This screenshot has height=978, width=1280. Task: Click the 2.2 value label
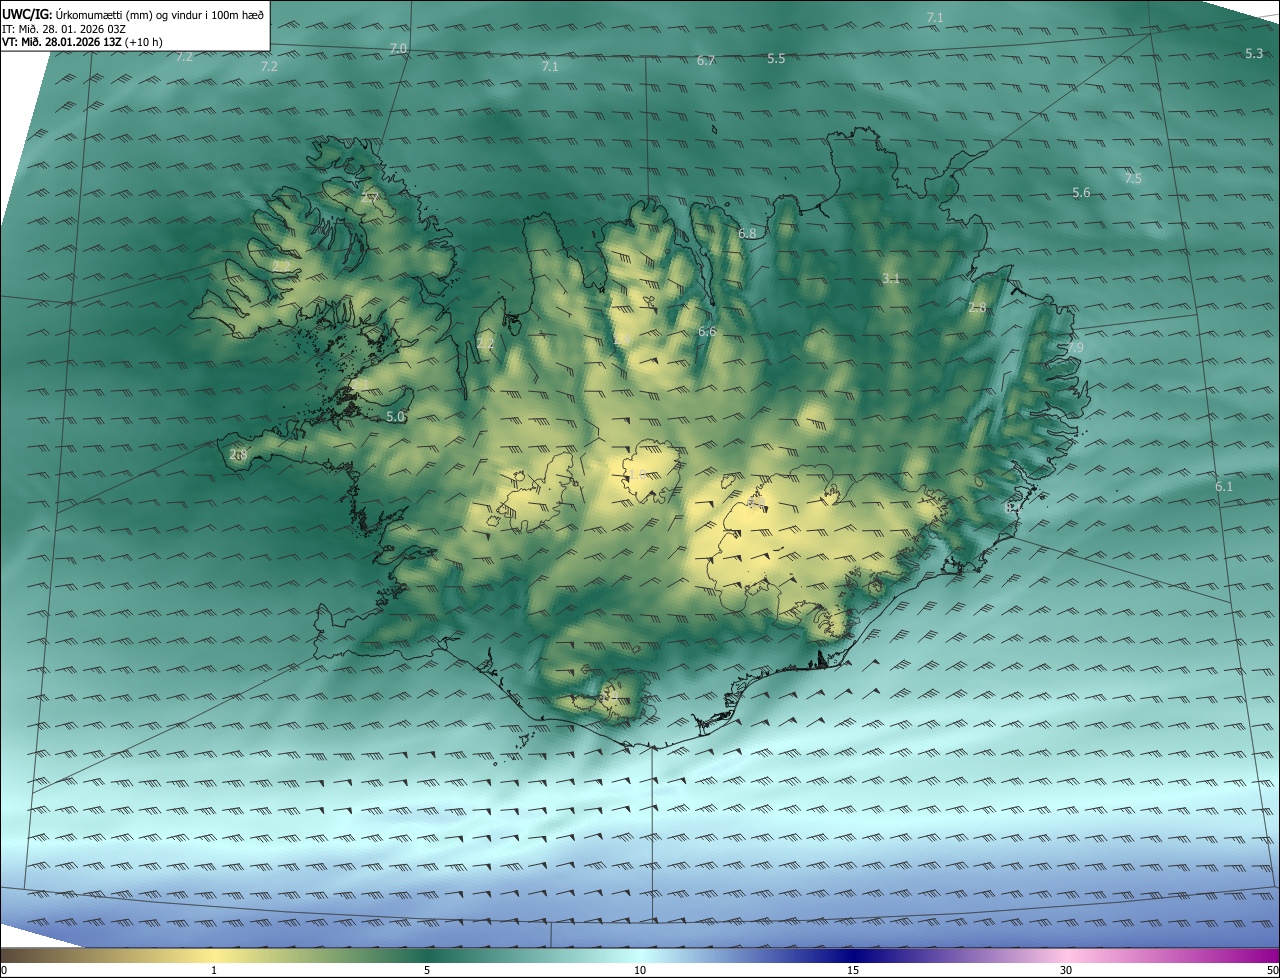(485, 344)
